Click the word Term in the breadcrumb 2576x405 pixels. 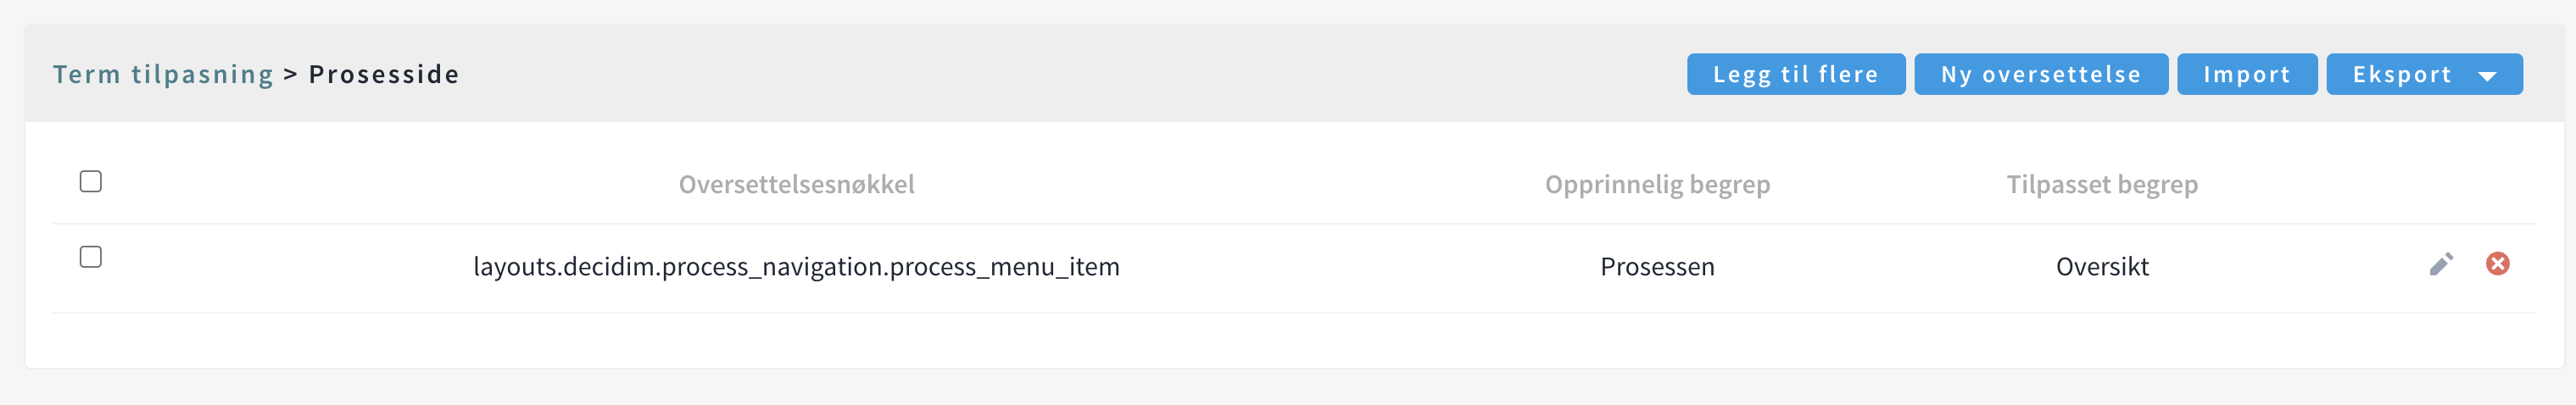pos(87,74)
